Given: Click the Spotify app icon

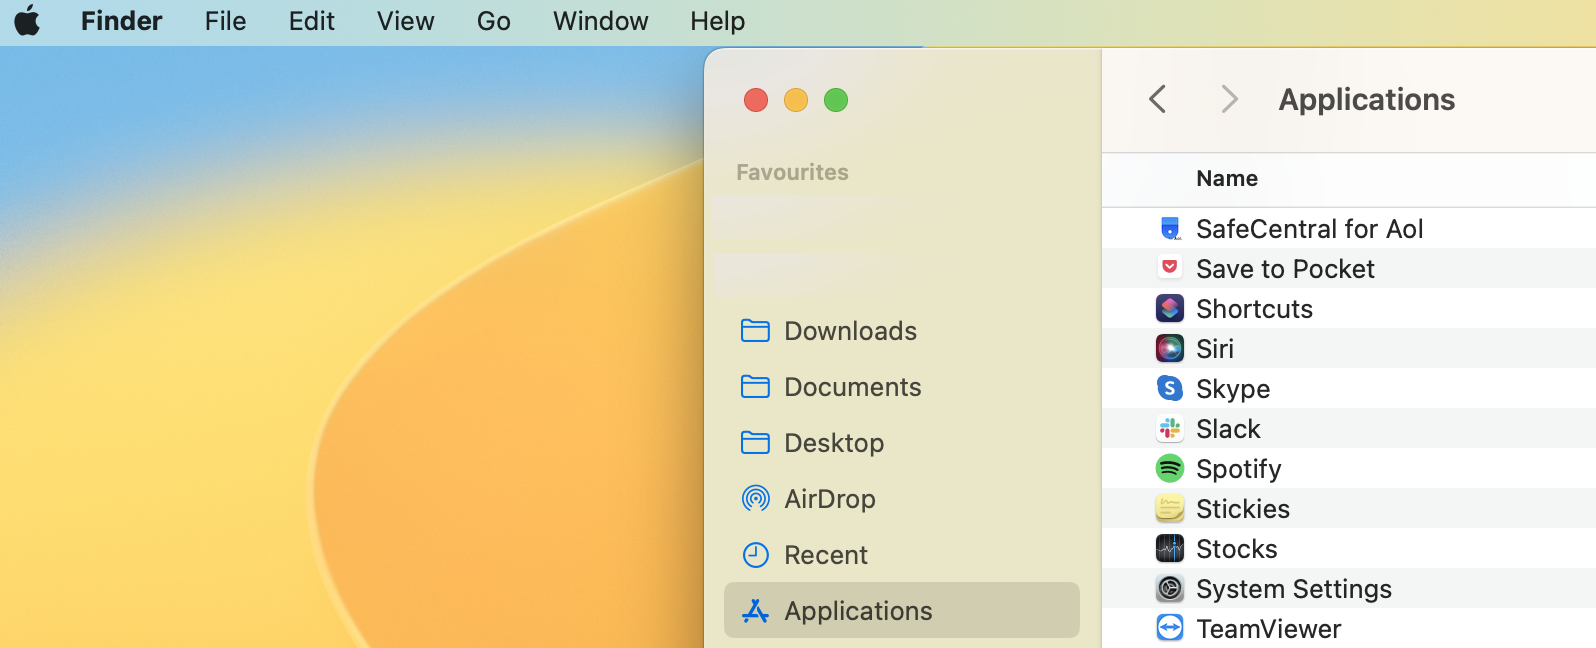Looking at the screenshot, I should click(x=1170, y=468).
